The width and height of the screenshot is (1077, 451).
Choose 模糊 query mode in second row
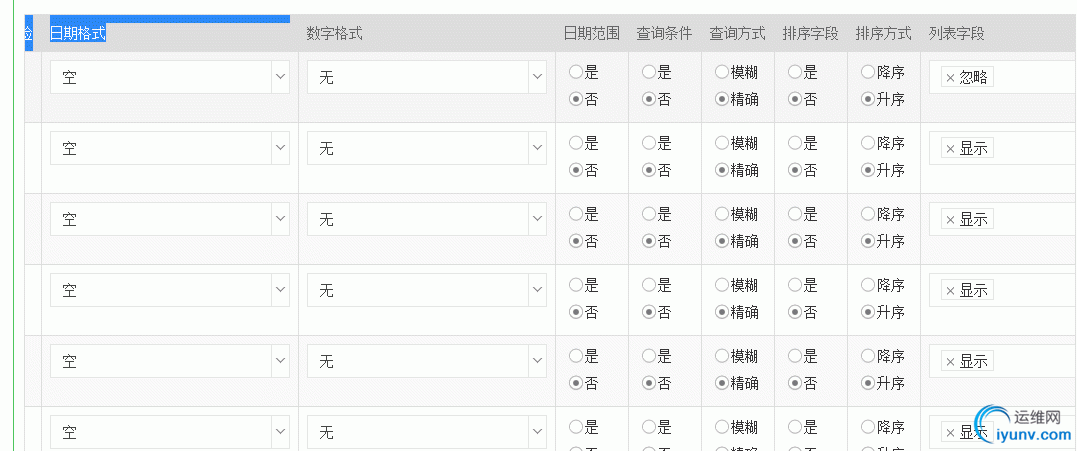pyautogui.click(x=722, y=143)
